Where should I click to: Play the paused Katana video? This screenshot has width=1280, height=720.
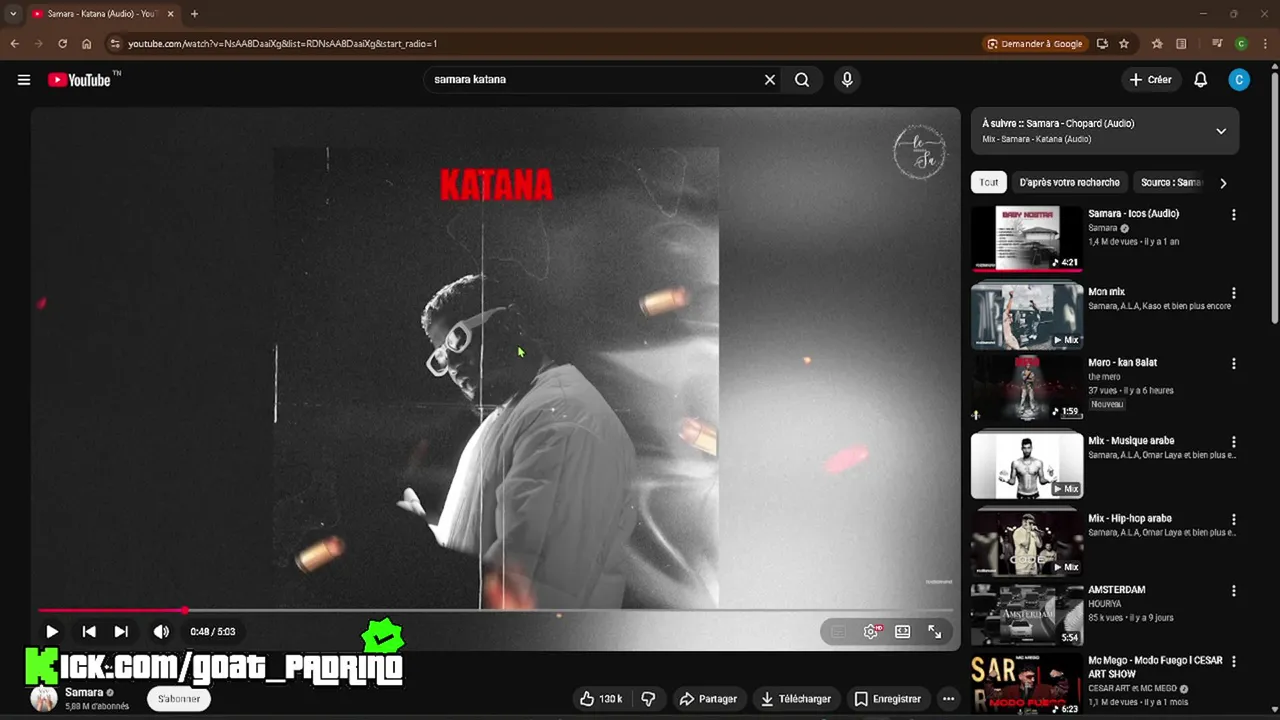pyautogui.click(x=52, y=632)
